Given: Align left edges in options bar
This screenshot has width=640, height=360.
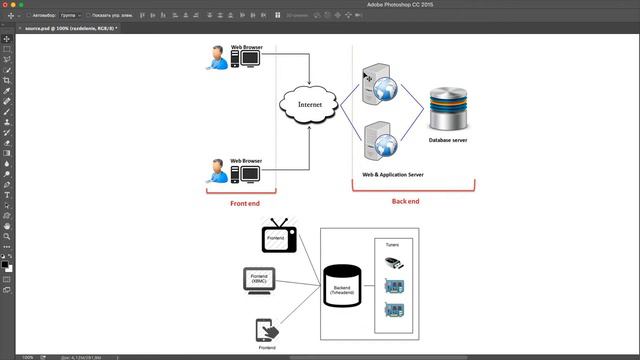Looking at the screenshot, I should [x=175, y=15].
